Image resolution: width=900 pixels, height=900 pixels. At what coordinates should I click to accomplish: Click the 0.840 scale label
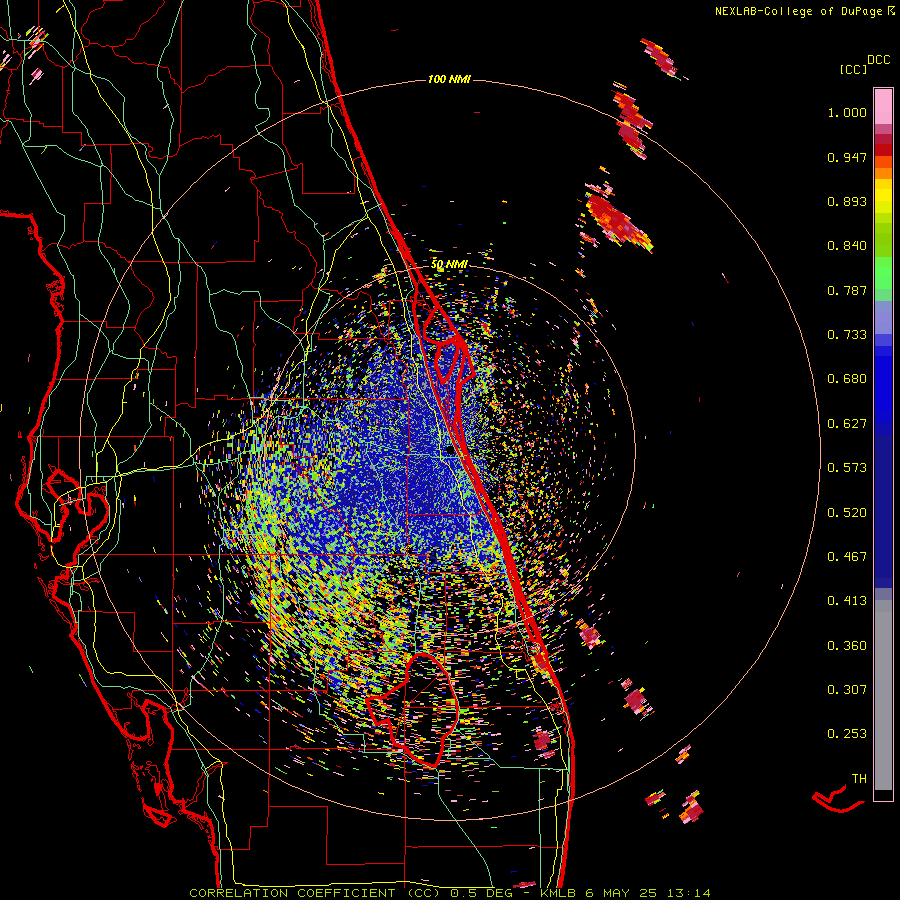click(x=847, y=246)
